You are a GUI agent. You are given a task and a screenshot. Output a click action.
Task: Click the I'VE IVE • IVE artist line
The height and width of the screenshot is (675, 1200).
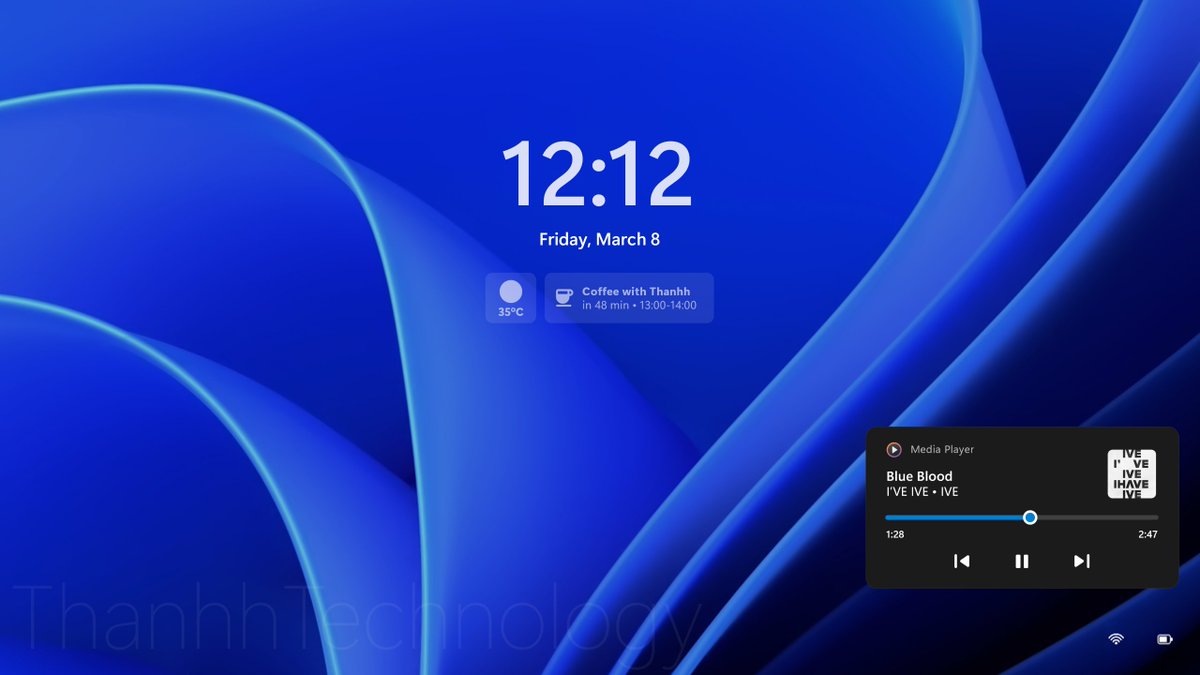922,492
